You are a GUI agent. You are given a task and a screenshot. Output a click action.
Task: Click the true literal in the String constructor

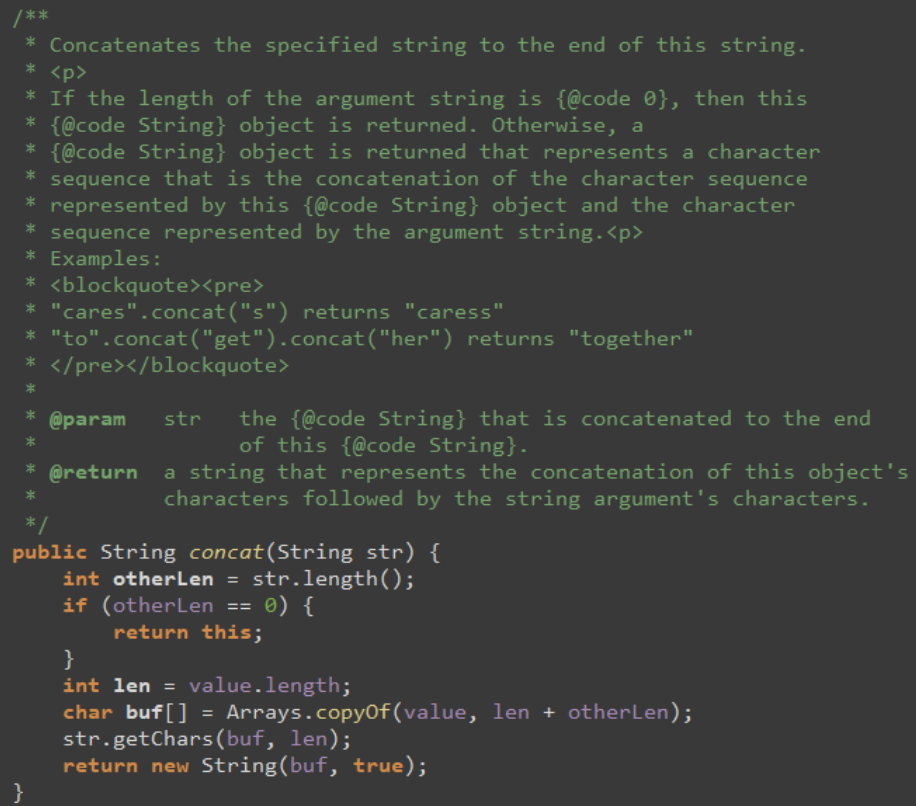click(x=378, y=766)
